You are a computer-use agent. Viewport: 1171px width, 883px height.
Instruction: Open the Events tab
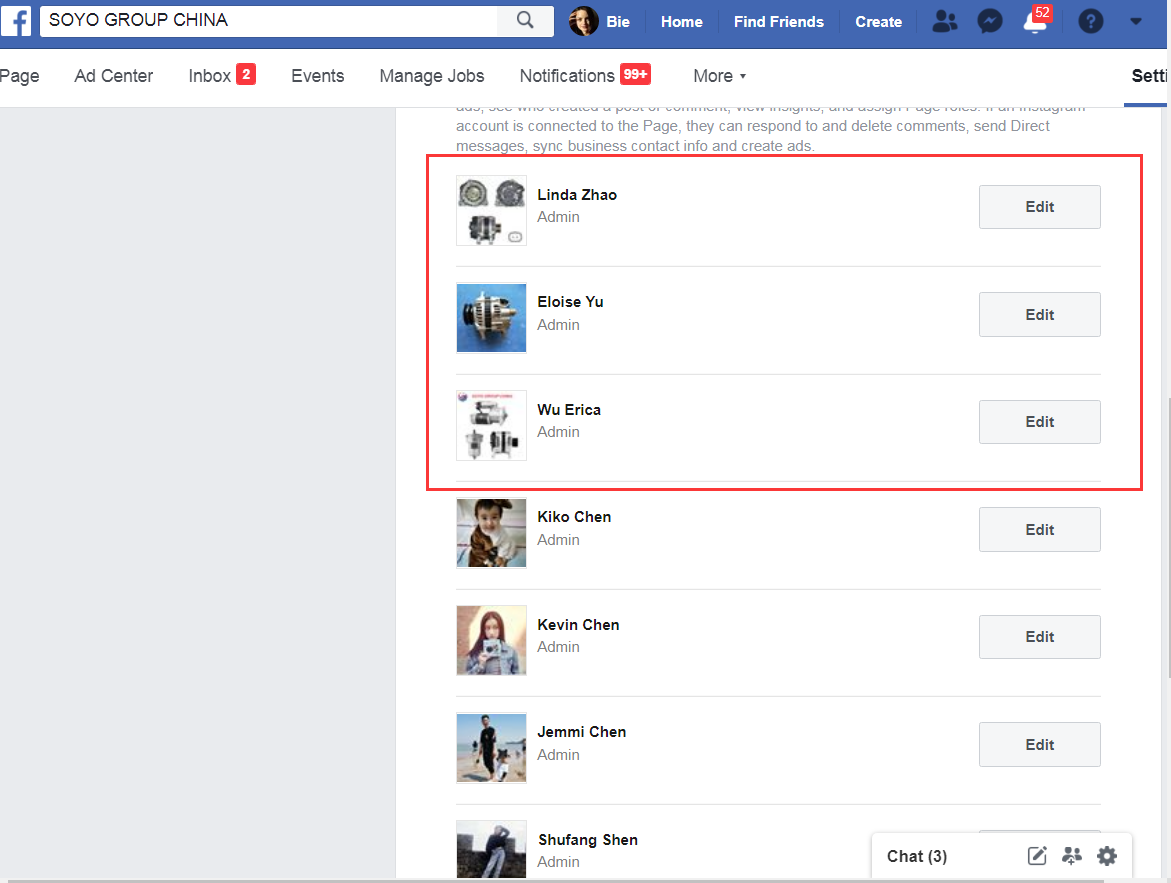tap(317, 76)
